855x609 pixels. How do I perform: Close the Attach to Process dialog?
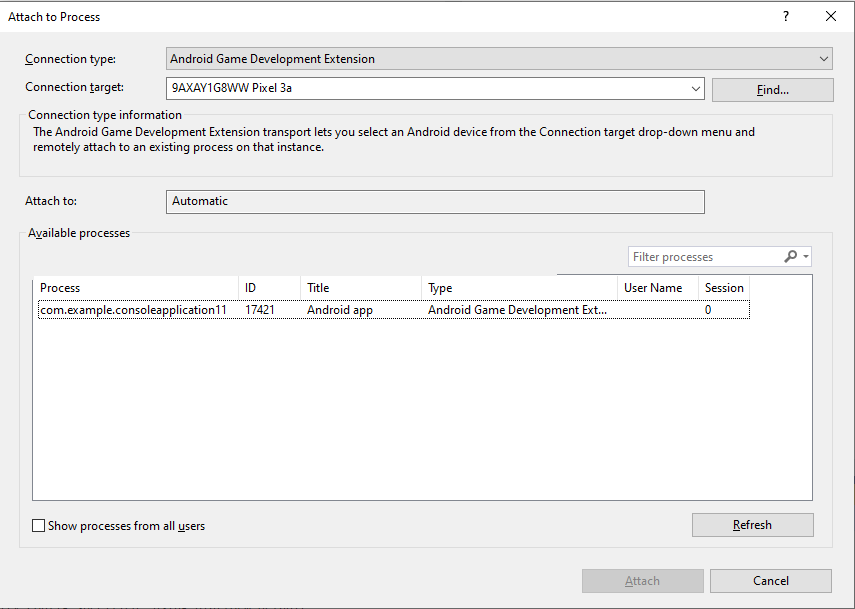[x=830, y=16]
